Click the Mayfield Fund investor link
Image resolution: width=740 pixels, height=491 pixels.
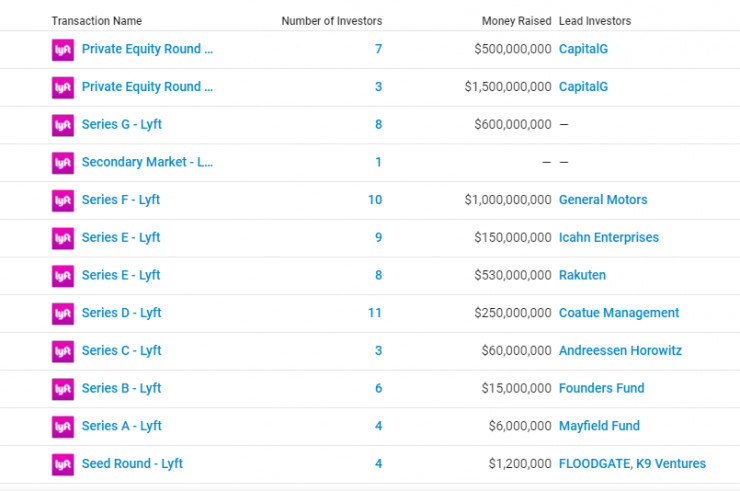tap(599, 426)
